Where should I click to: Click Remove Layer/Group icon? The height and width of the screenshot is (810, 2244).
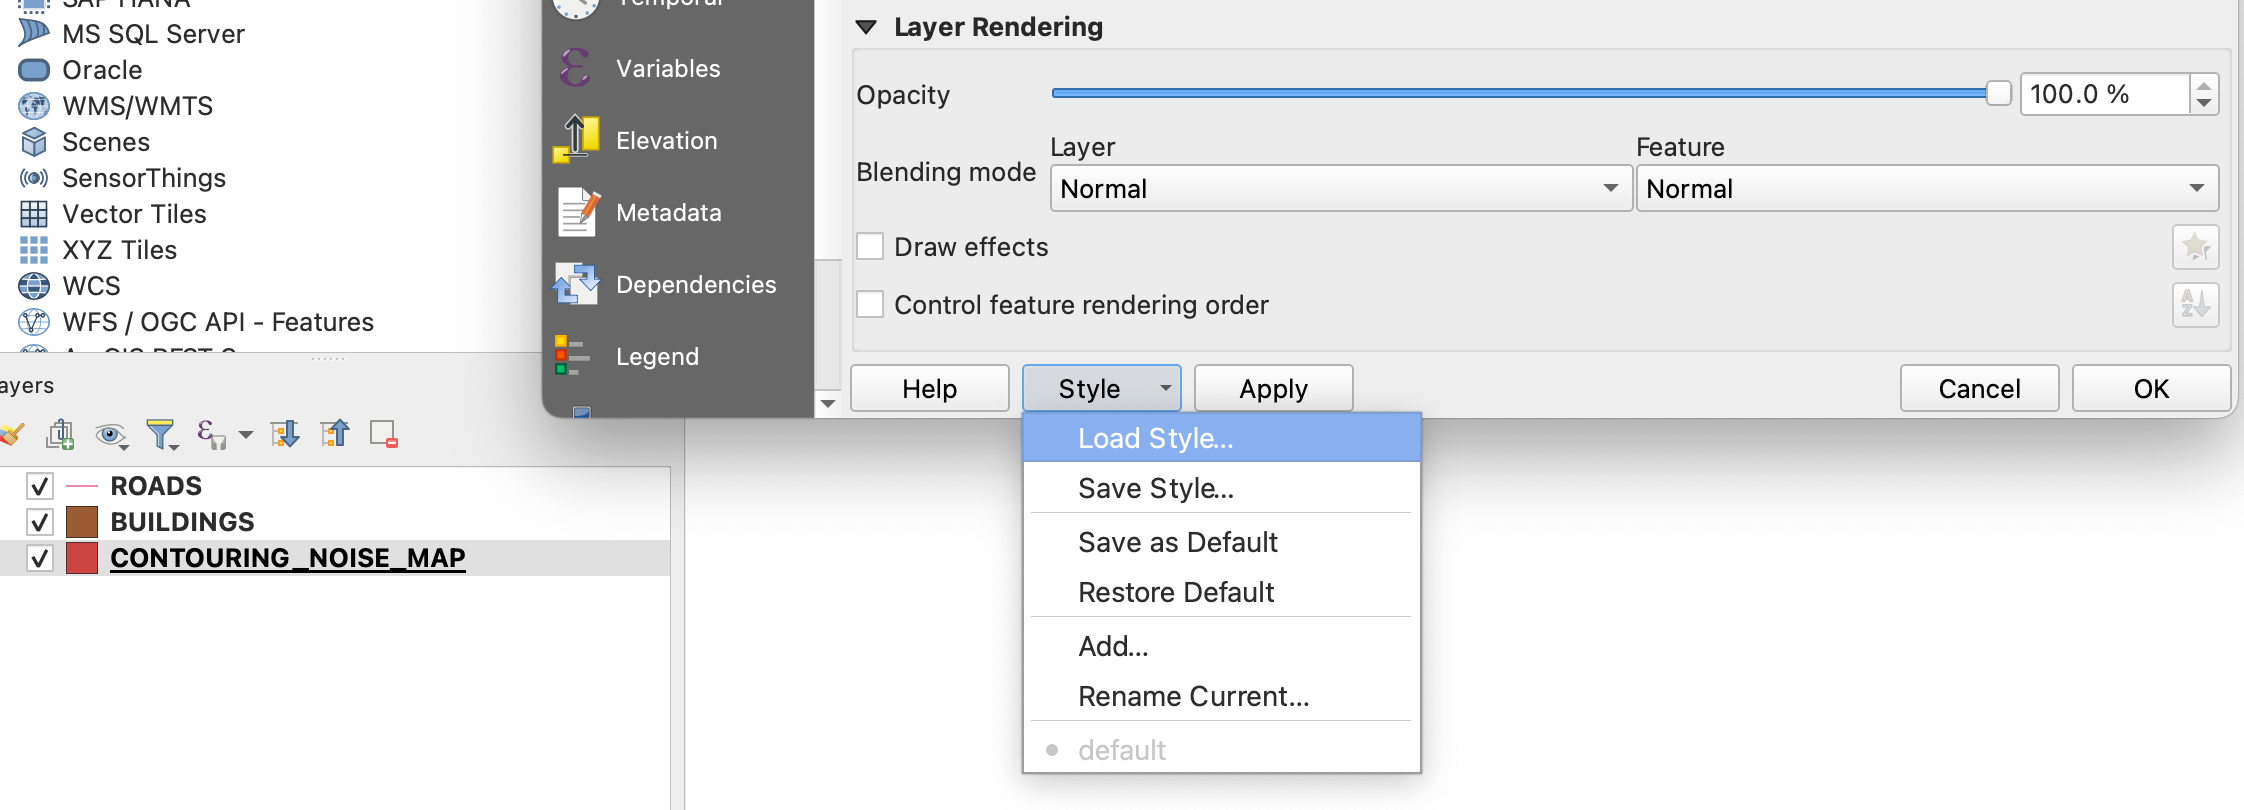point(384,434)
